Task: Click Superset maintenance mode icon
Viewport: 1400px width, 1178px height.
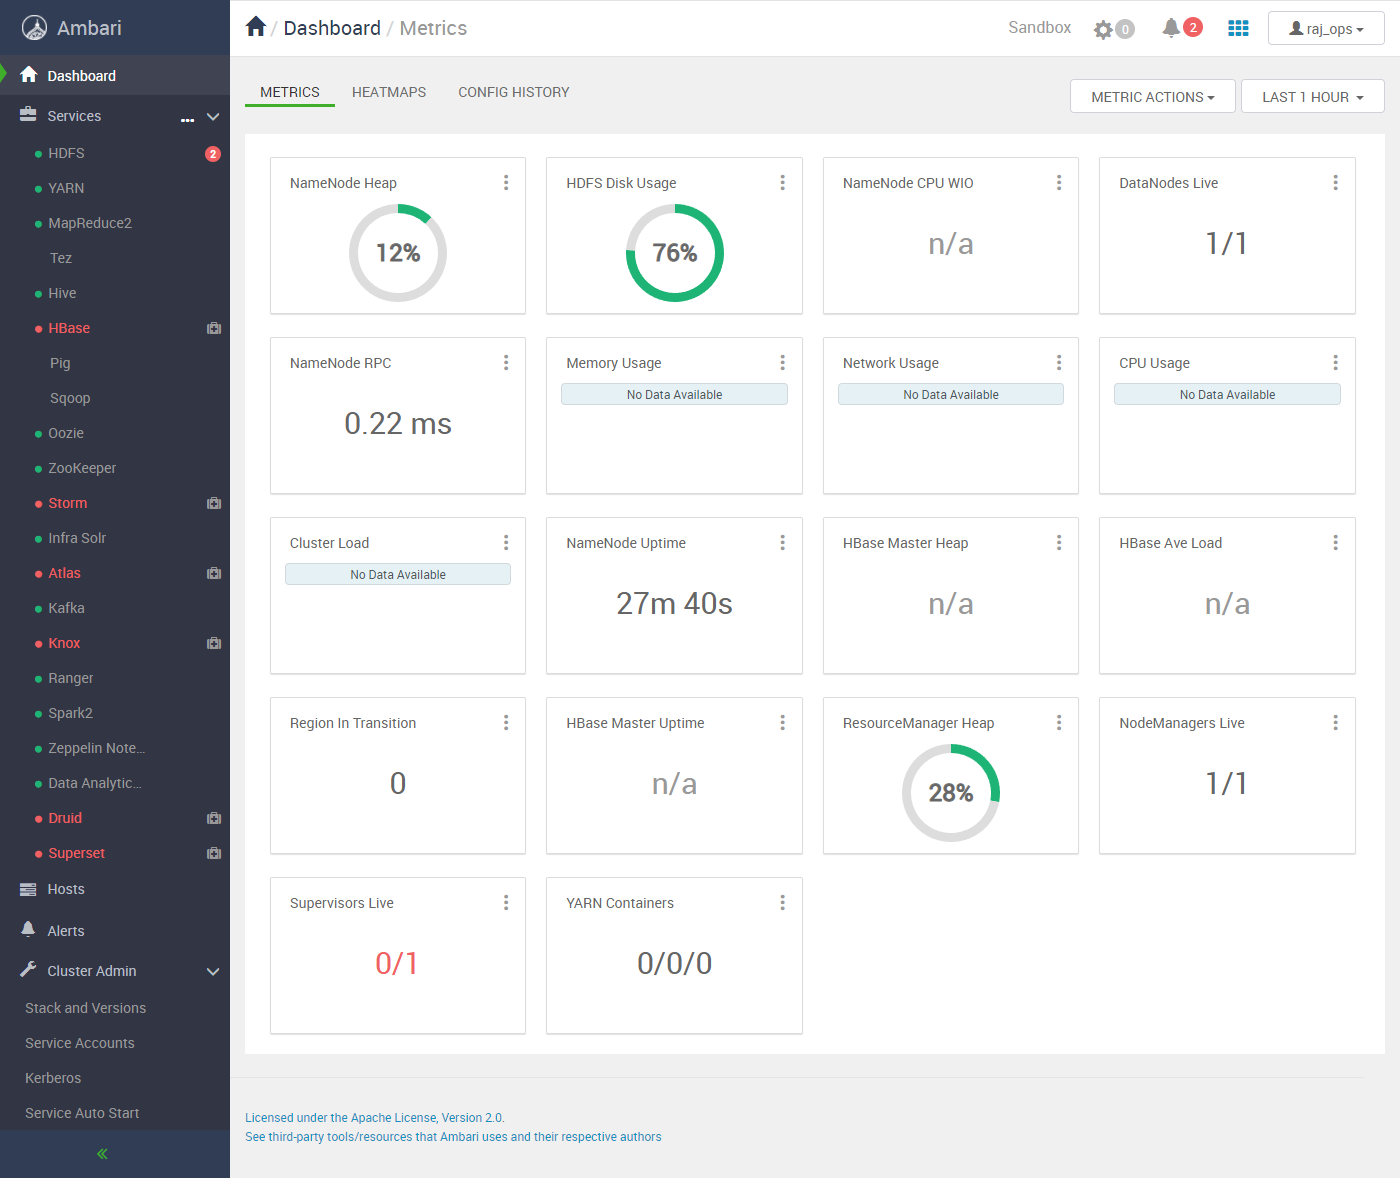Action: click(x=214, y=854)
